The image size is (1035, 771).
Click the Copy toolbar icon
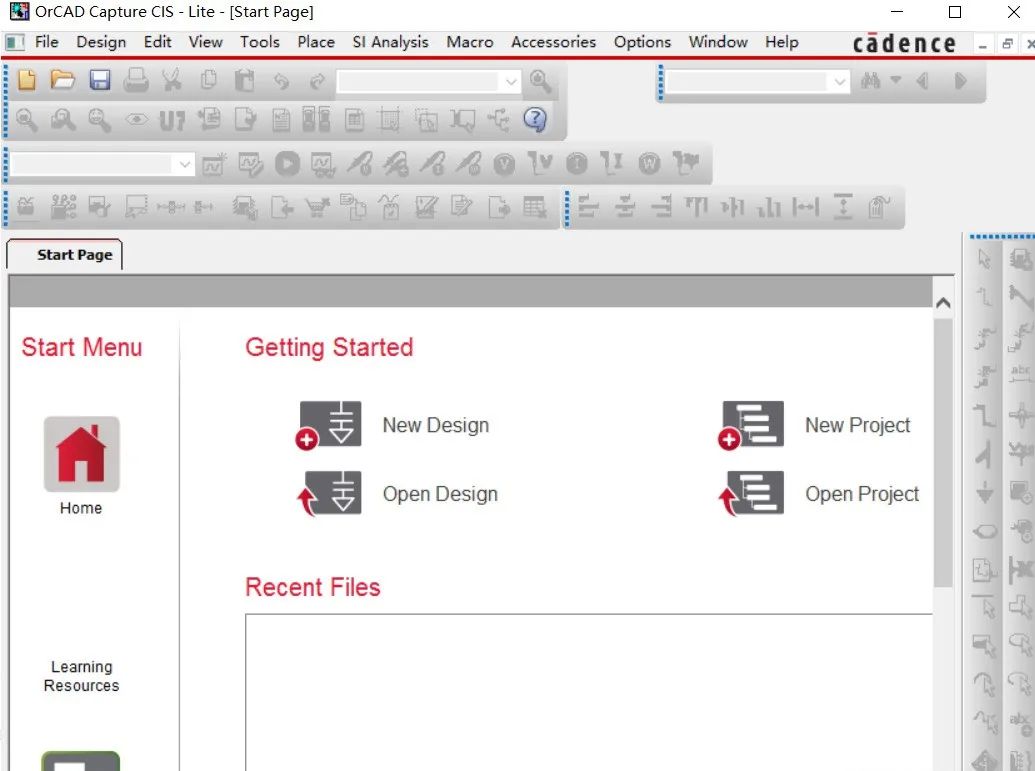click(209, 81)
